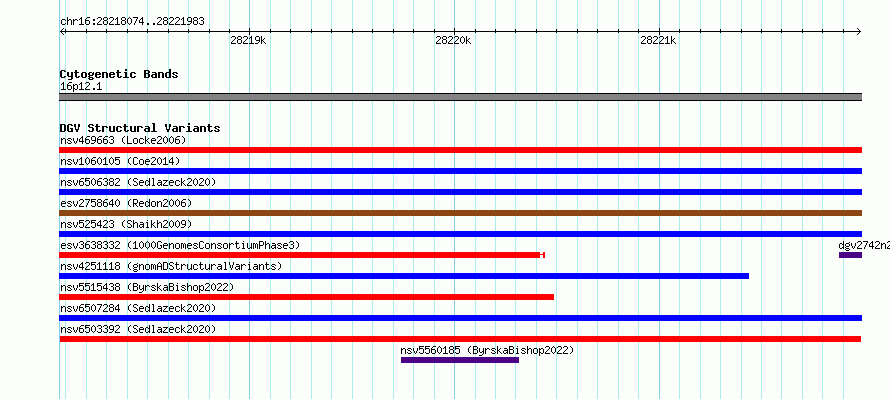The height and width of the screenshot is (399, 890).
Task: Select the small purple dgv2742n2 bar
Action: pos(850,255)
